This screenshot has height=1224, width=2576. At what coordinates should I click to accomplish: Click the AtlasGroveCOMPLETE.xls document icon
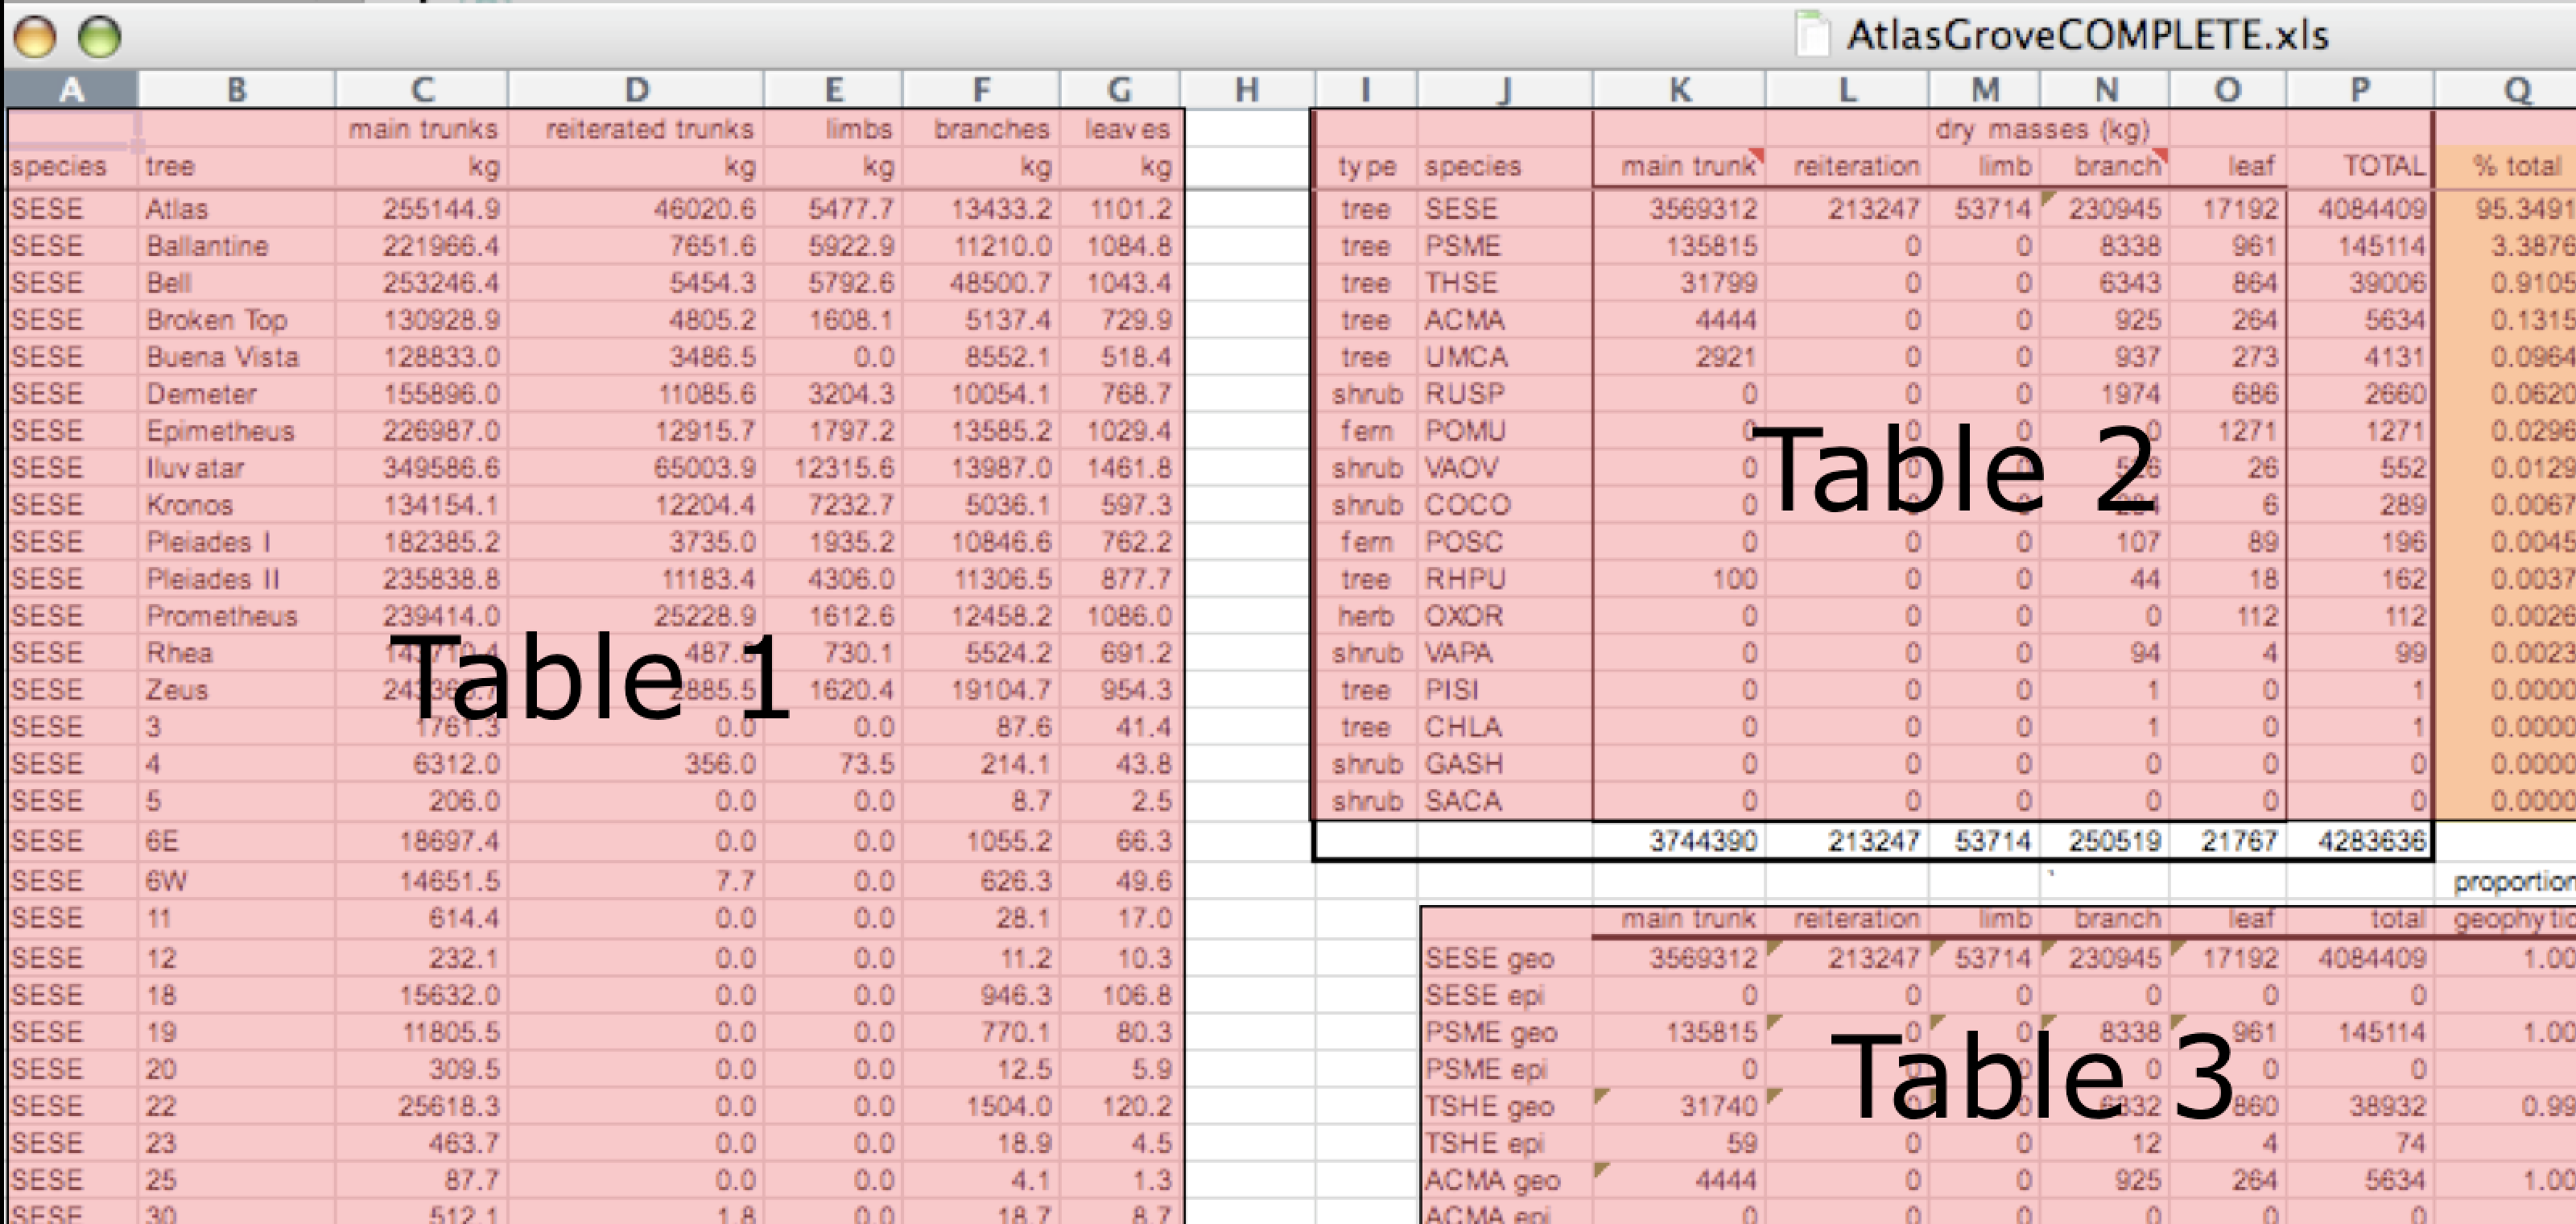pos(1812,35)
